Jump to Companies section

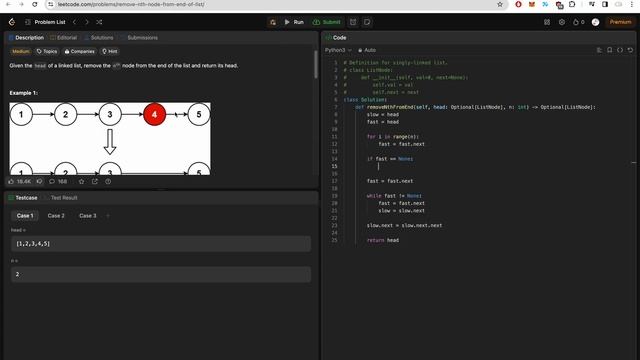point(80,51)
